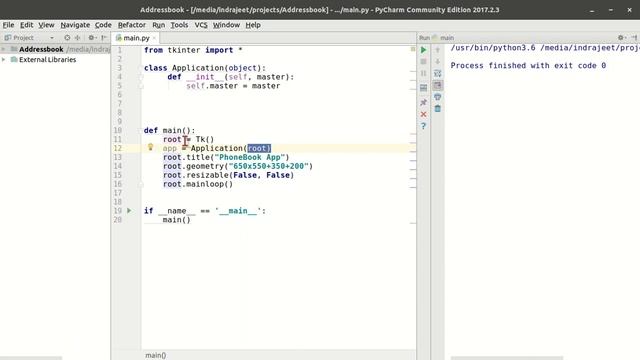Open the Window menu

click(x=226, y=25)
